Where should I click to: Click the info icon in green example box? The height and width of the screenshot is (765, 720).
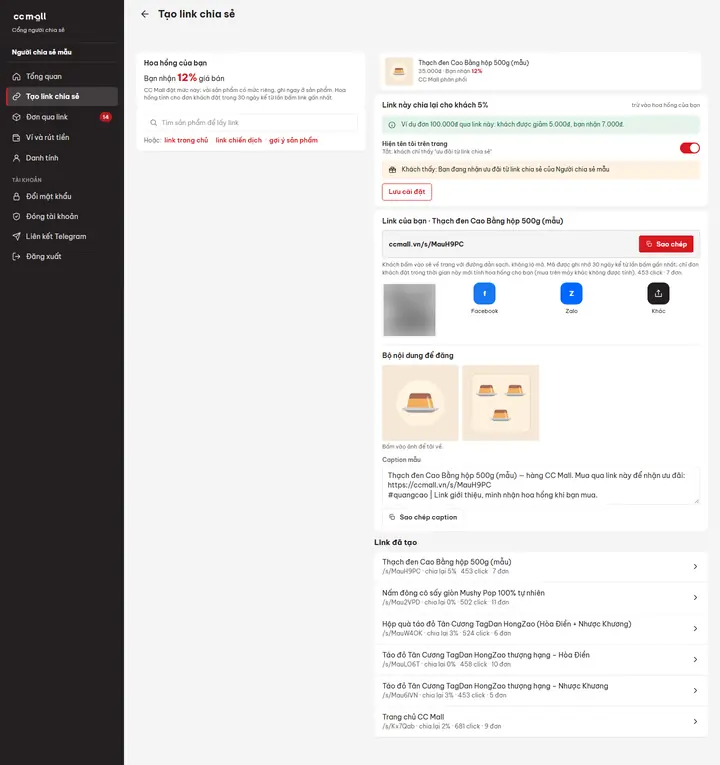click(x=392, y=125)
